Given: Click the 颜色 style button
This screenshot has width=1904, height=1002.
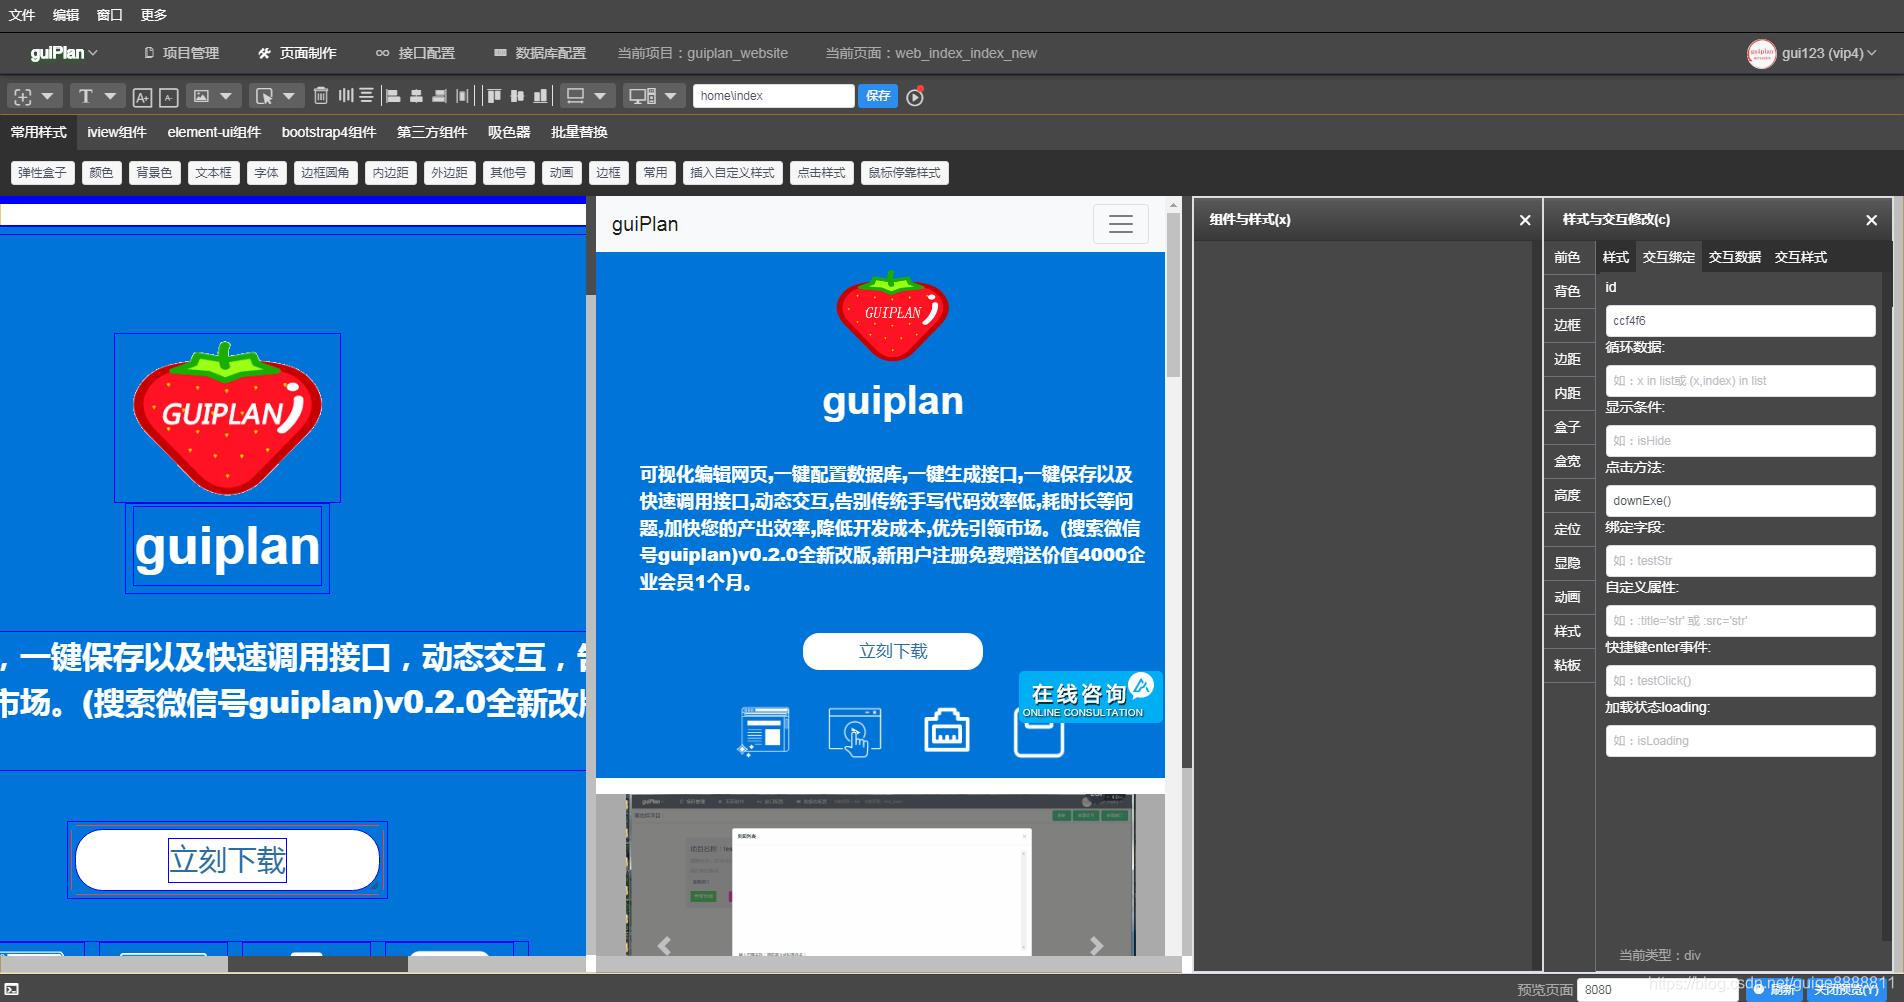Looking at the screenshot, I should (x=101, y=173).
